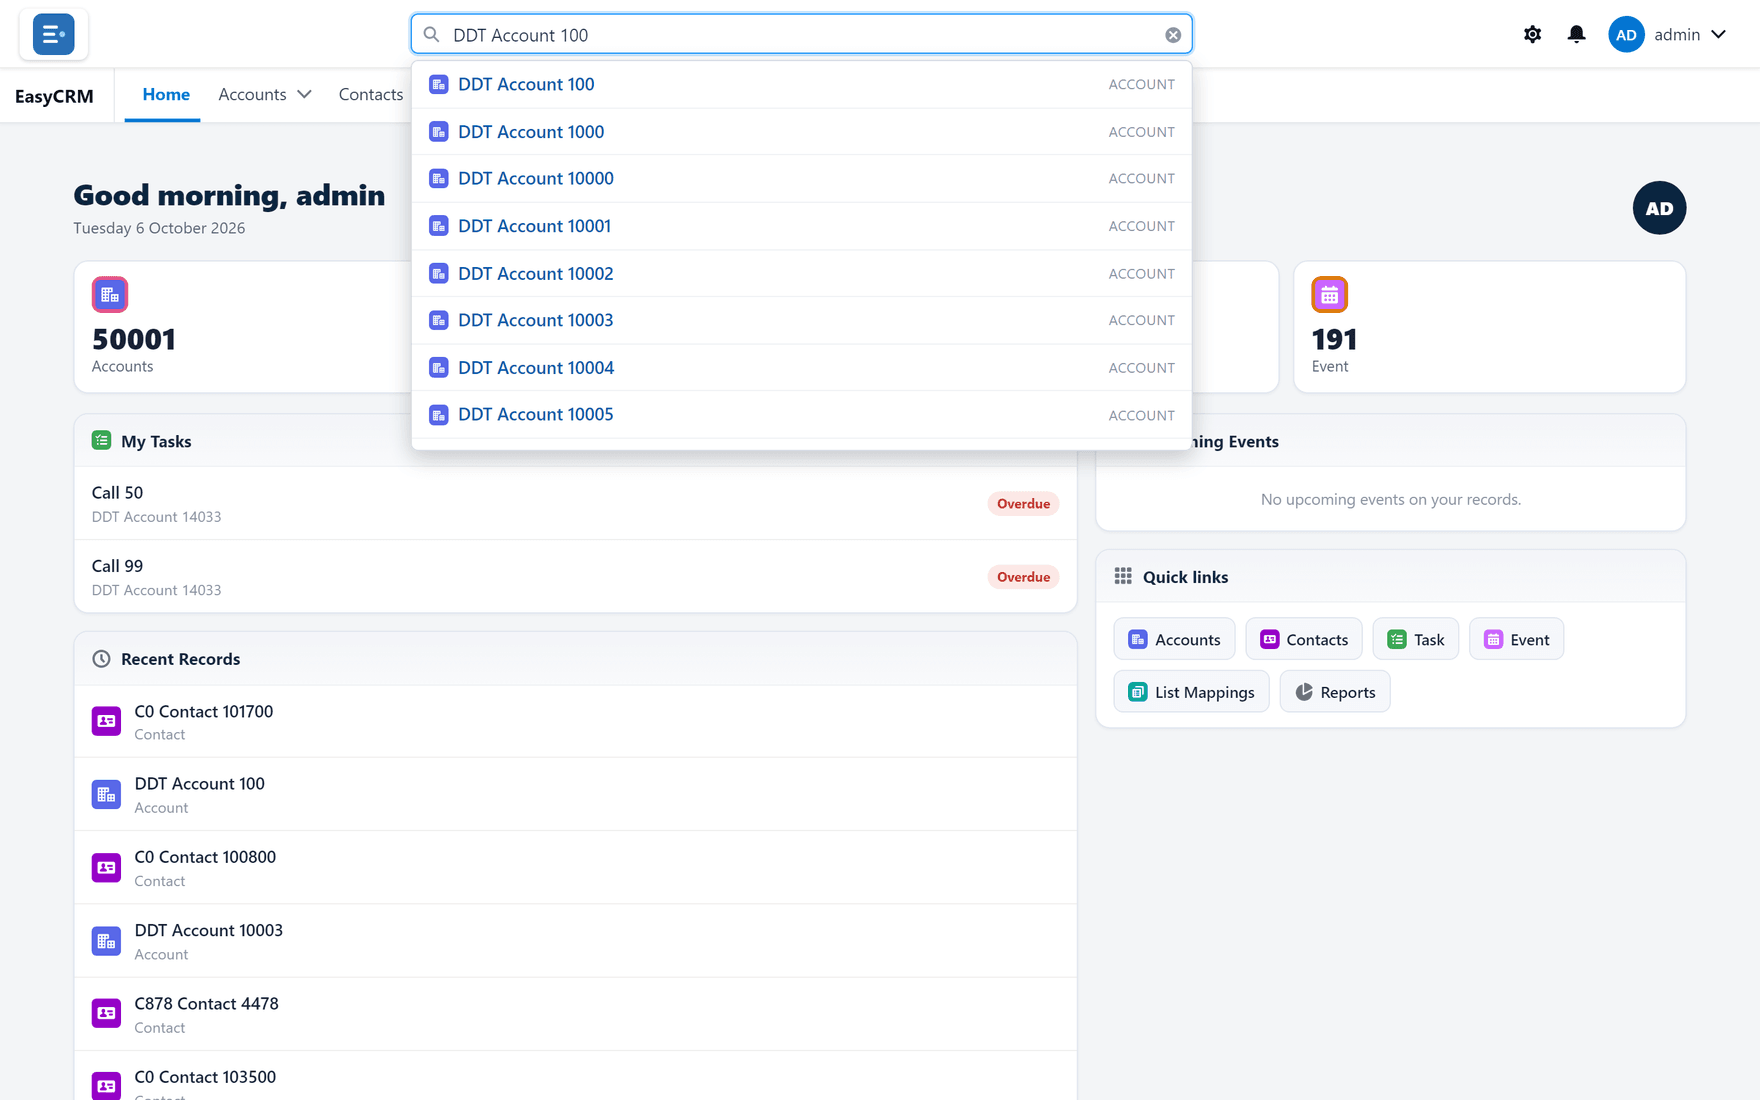Viewport: 1760px width, 1100px height.
Task: Click the large dark AD profile circle
Action: 1659,208
